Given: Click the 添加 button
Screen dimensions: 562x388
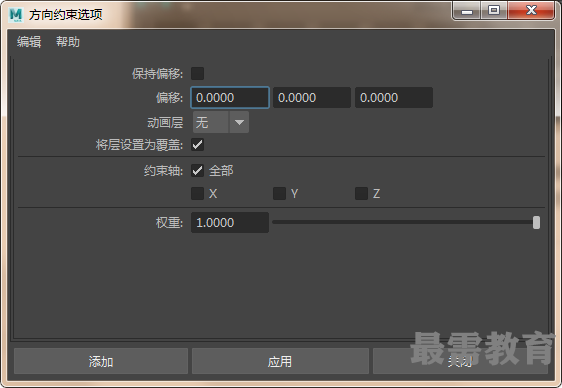Looking at the screenshot, I should pos(101,361).
